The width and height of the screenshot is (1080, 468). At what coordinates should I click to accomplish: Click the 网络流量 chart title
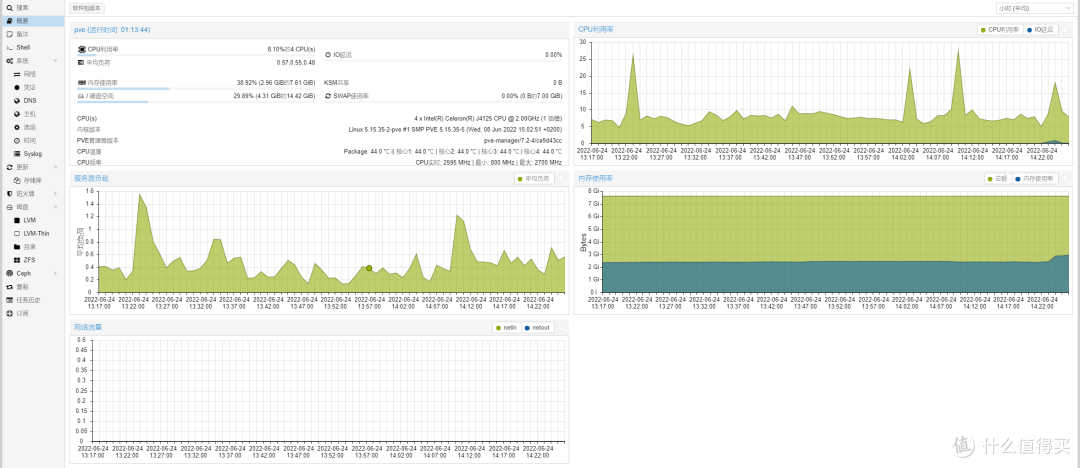click(x=88, y=327)
